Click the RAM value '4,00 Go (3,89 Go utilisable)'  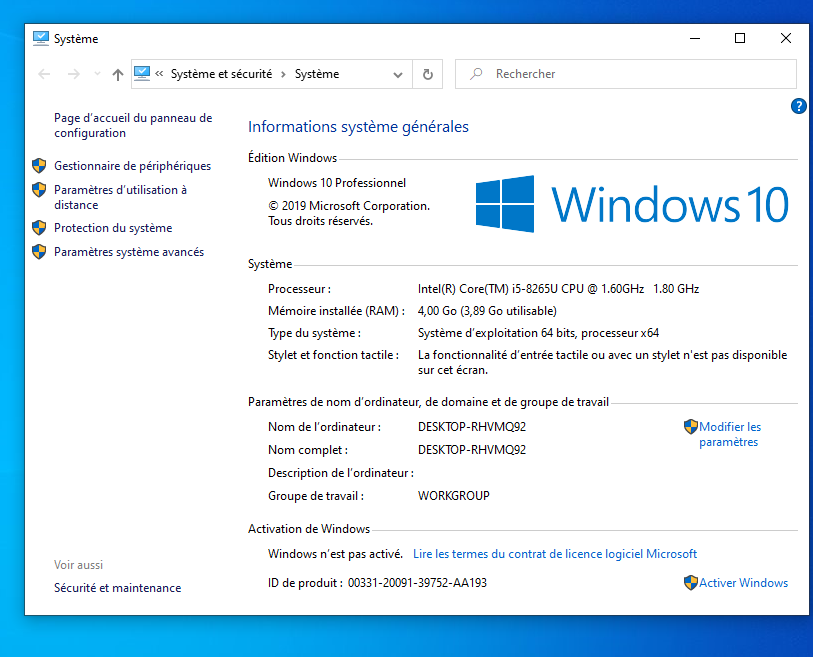487,311
